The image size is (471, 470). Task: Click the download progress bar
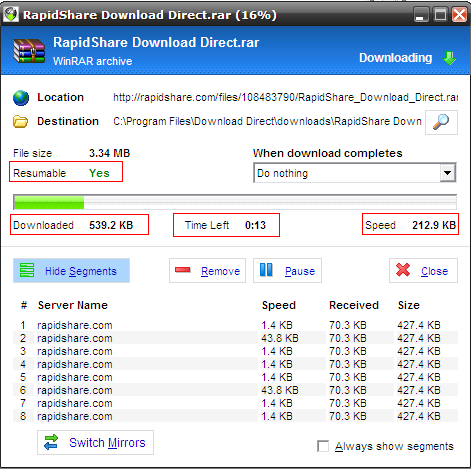(235, 202)
